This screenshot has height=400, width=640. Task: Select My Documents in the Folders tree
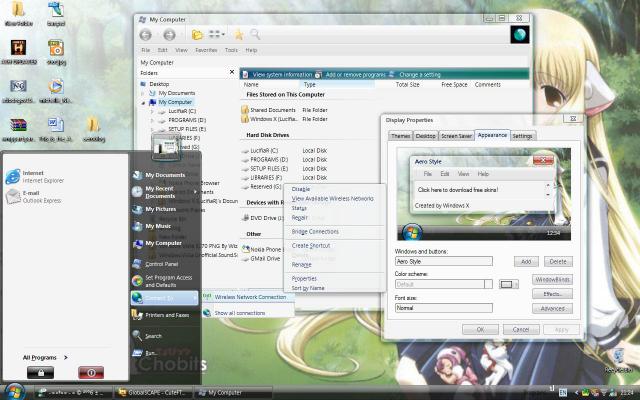point(177,93)
